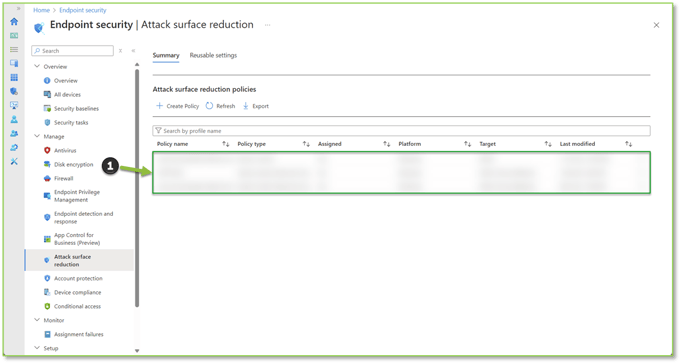Go to Home breadcrumb link
This screenshot has height=364, width=681.
(x=42, y=10)
